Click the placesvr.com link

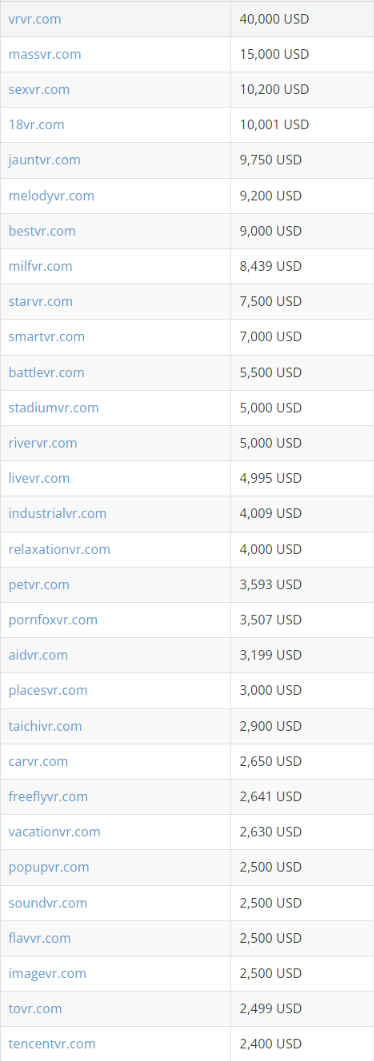coord(48,690)
